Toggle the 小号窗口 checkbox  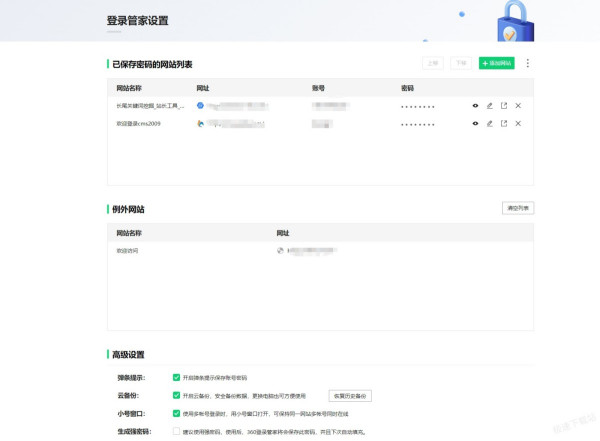176,413
